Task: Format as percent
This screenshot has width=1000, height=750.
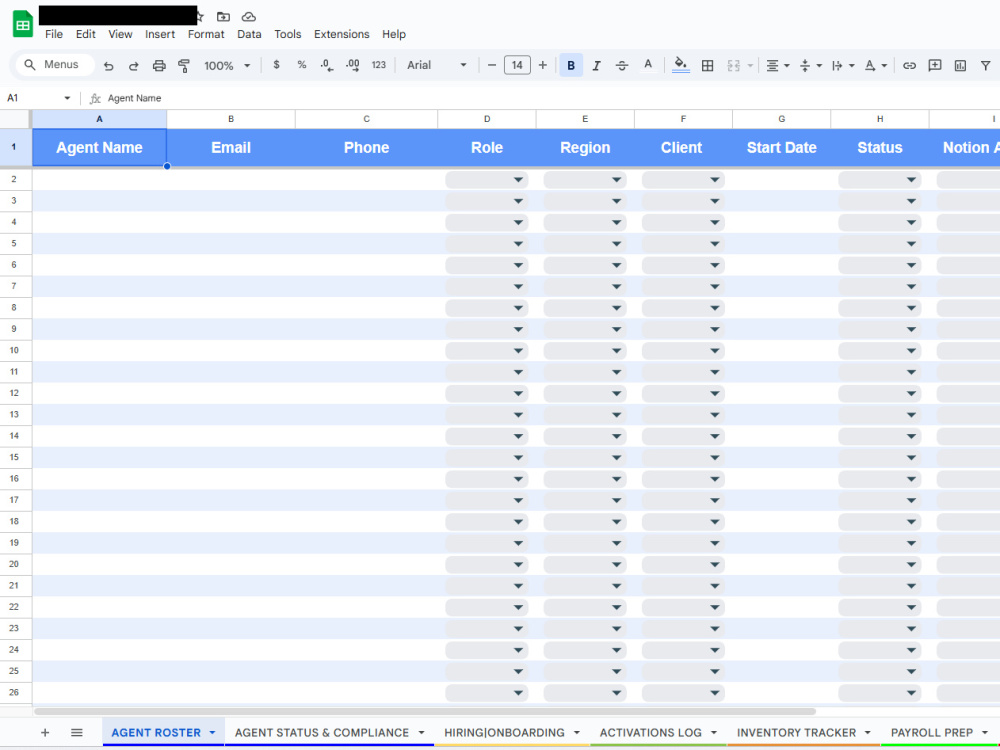Action: [302, 65]
